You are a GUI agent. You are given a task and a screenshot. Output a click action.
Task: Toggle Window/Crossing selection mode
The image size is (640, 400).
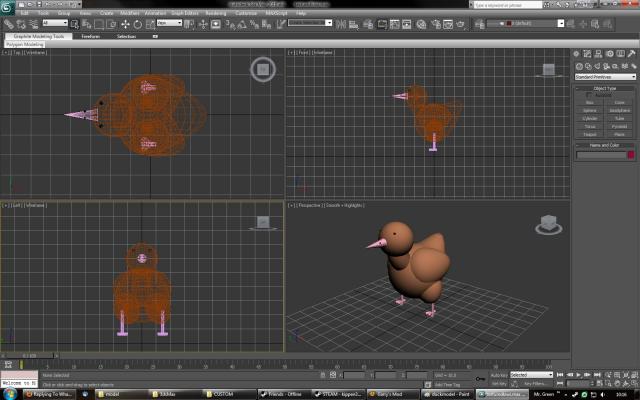(x=112, y=23)
